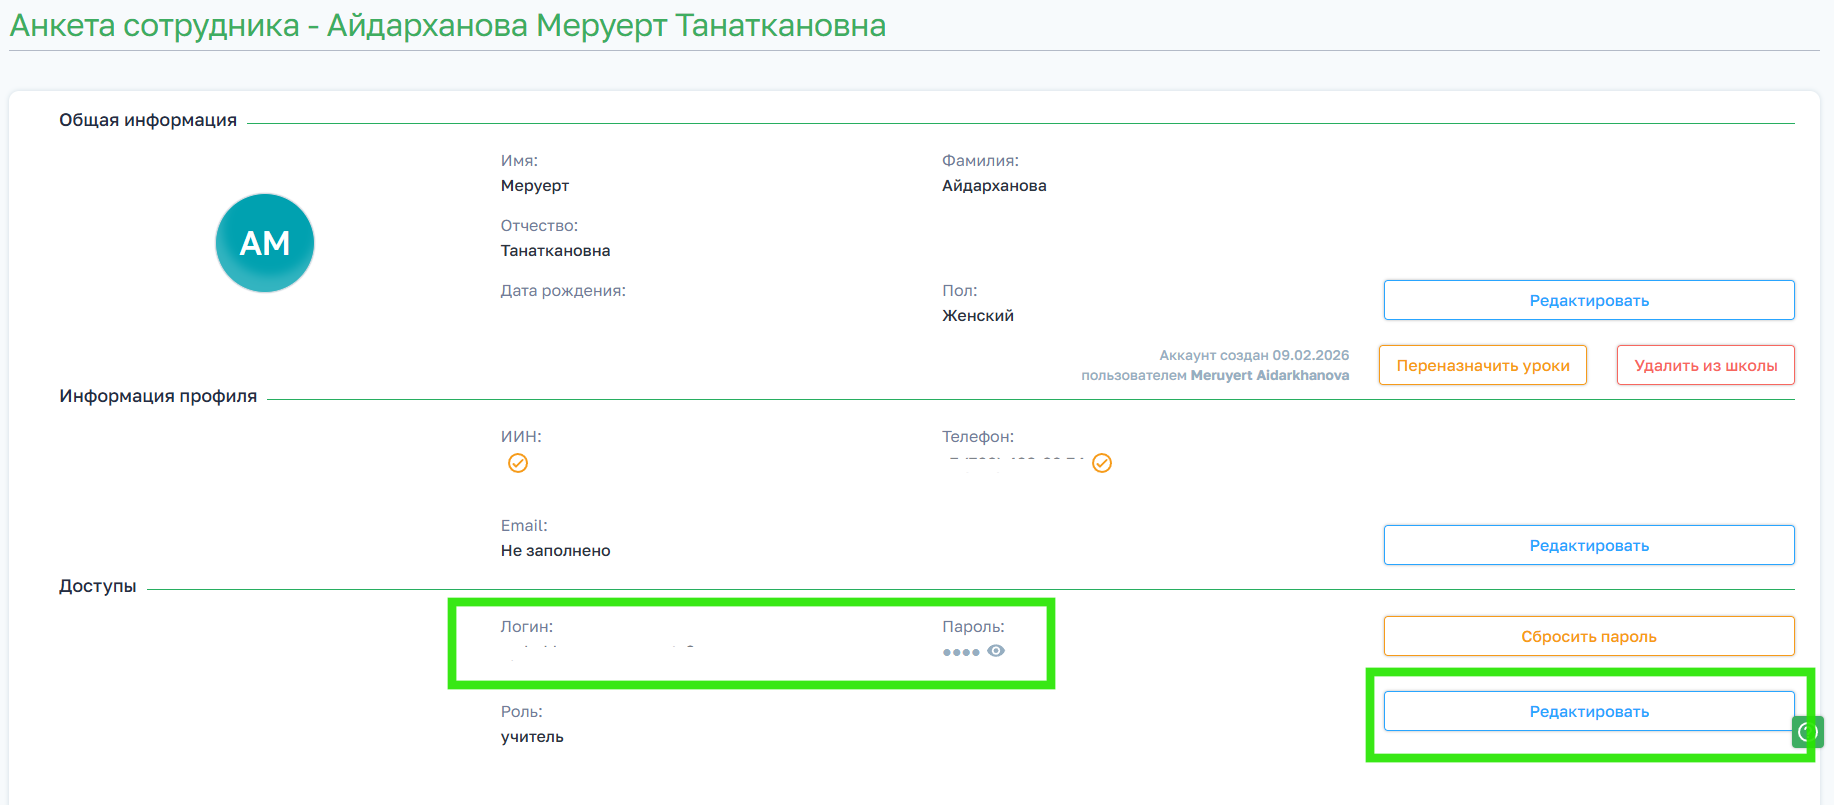Click the AM avatar circle
This screenshot has width=1834, height=805.
(x=265, y=243)
